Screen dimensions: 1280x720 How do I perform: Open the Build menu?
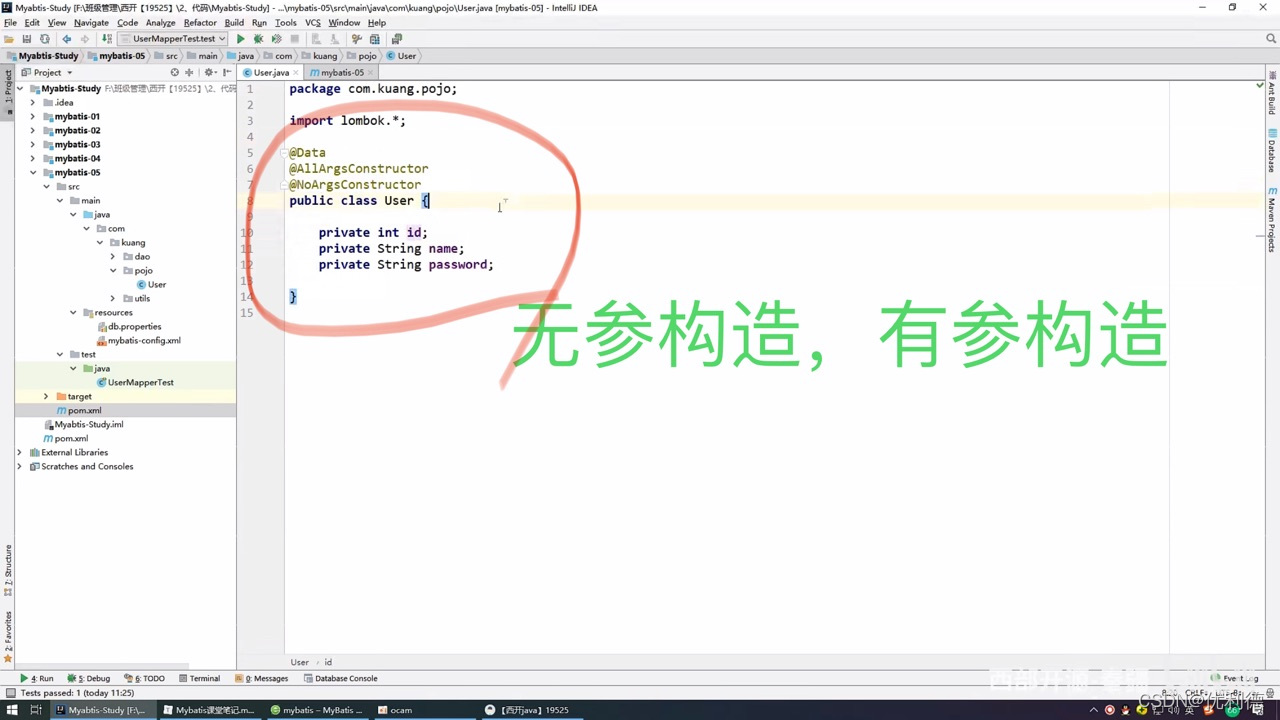(x=234, y=22)
